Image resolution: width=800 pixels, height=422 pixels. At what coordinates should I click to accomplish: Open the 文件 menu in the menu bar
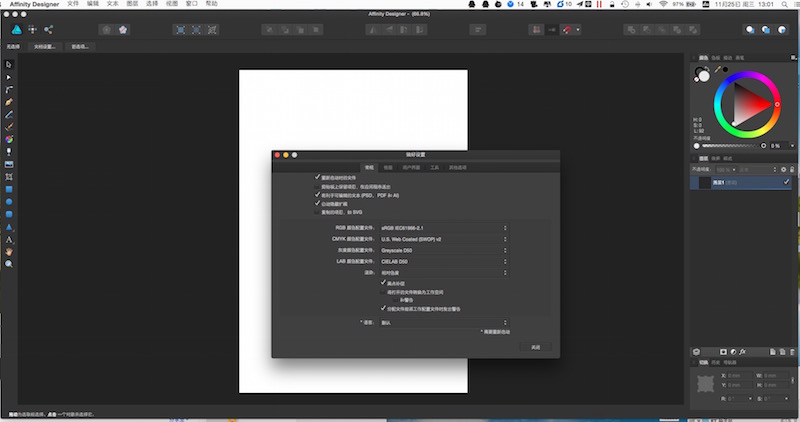tap(73, 5)
